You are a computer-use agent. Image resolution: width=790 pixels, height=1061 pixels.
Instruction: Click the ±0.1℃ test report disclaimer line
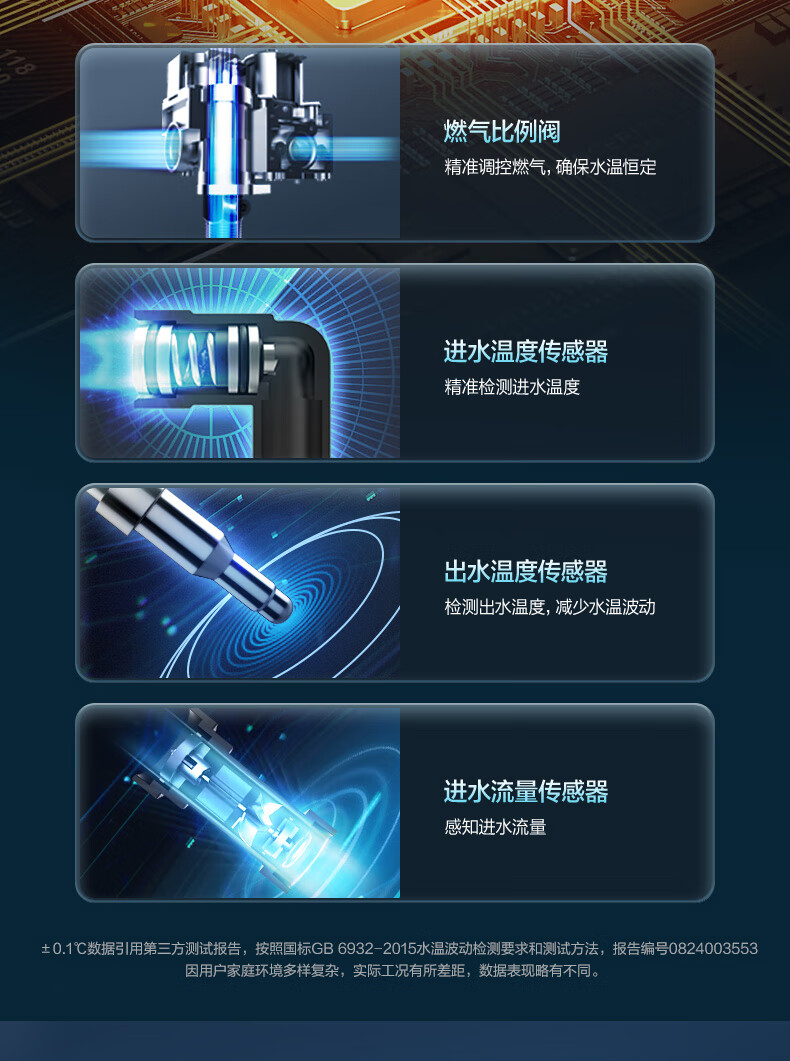point(399,949)
